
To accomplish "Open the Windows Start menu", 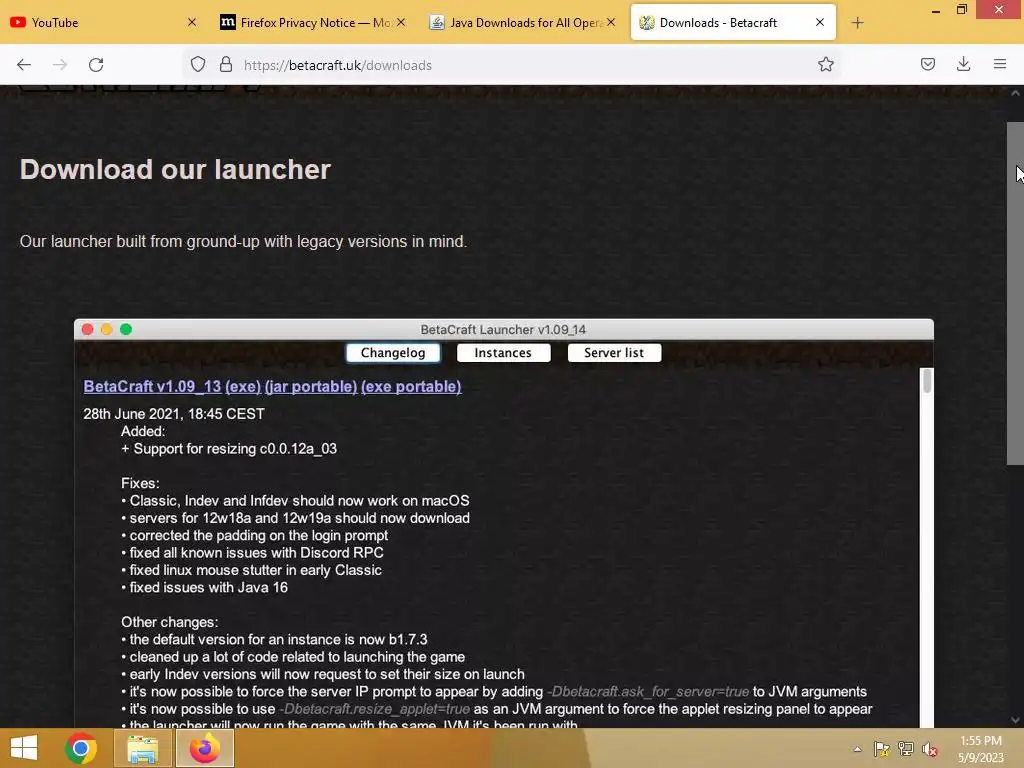I will (24, 748).
